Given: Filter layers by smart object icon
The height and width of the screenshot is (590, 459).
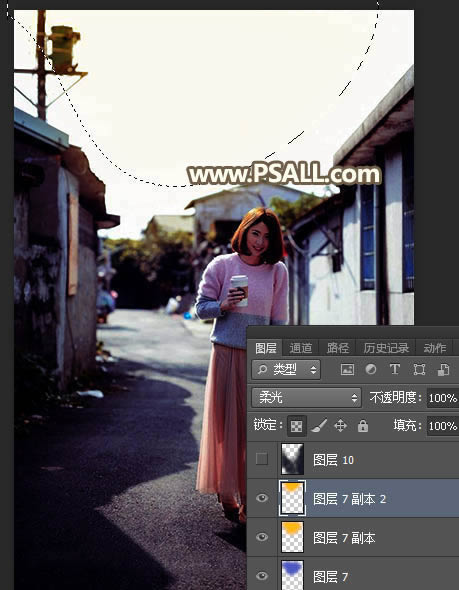Looking at the screenshot, I should click(x=443, y=370).
